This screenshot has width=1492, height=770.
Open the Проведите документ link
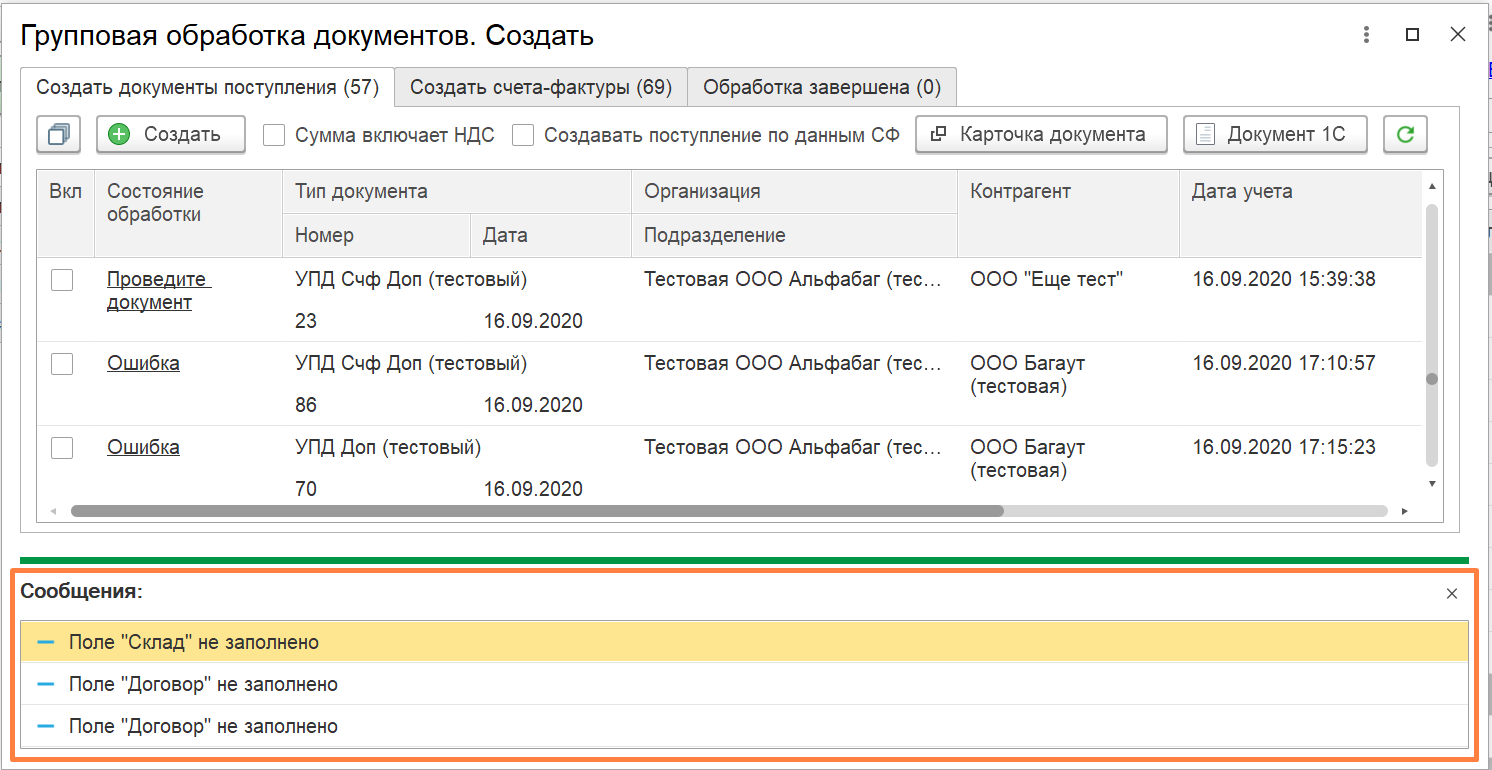coord(158,291)
